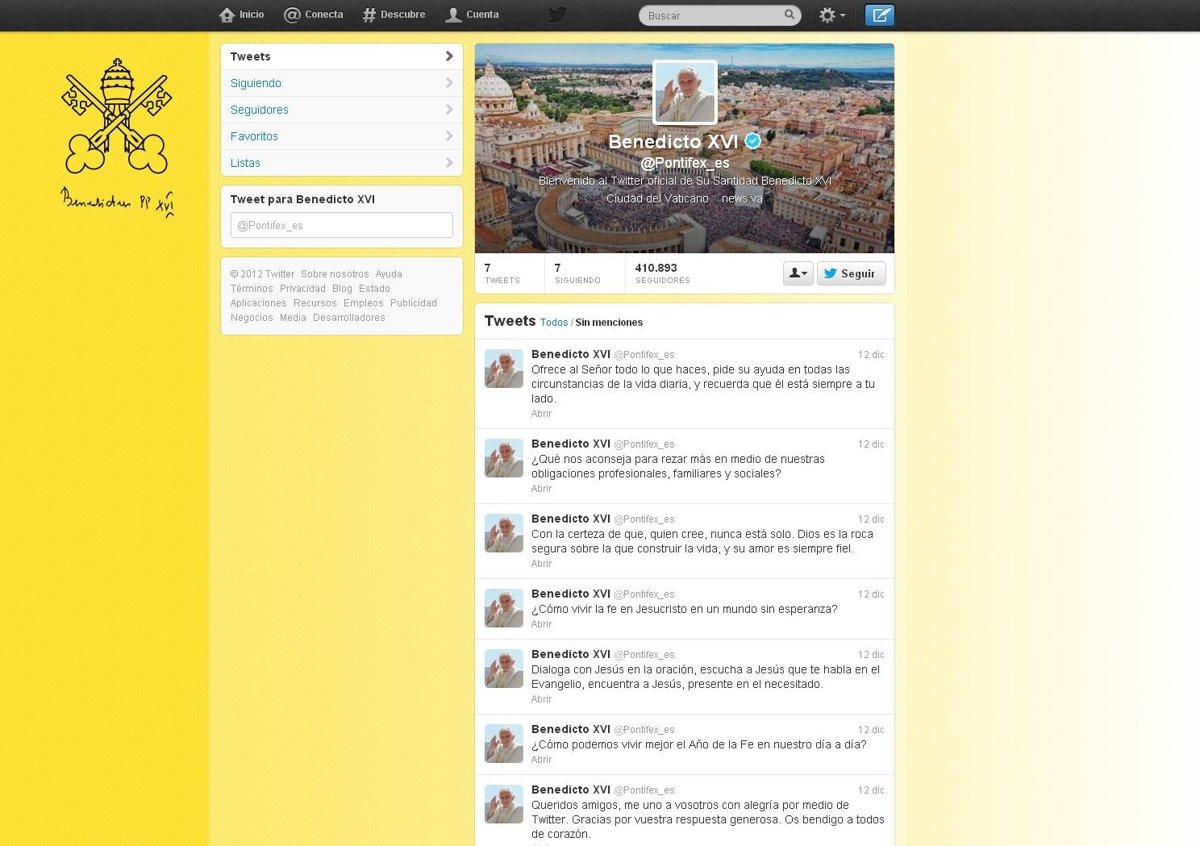Click the profile photo thumbnail in the header
Viewport: 1200px width, 846px height.
[x=685, y=92]
